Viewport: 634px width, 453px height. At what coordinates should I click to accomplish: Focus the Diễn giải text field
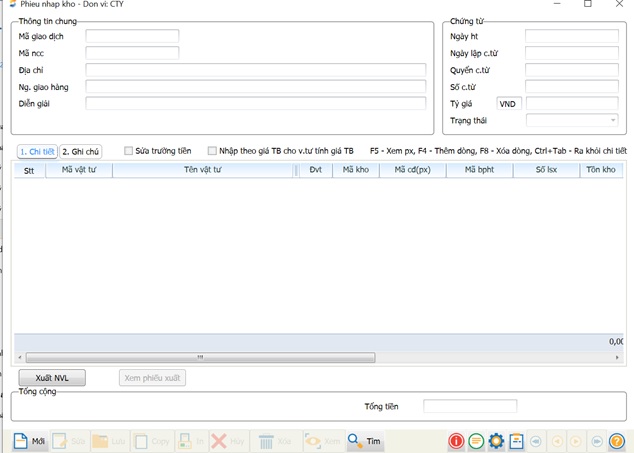(256, 103)
